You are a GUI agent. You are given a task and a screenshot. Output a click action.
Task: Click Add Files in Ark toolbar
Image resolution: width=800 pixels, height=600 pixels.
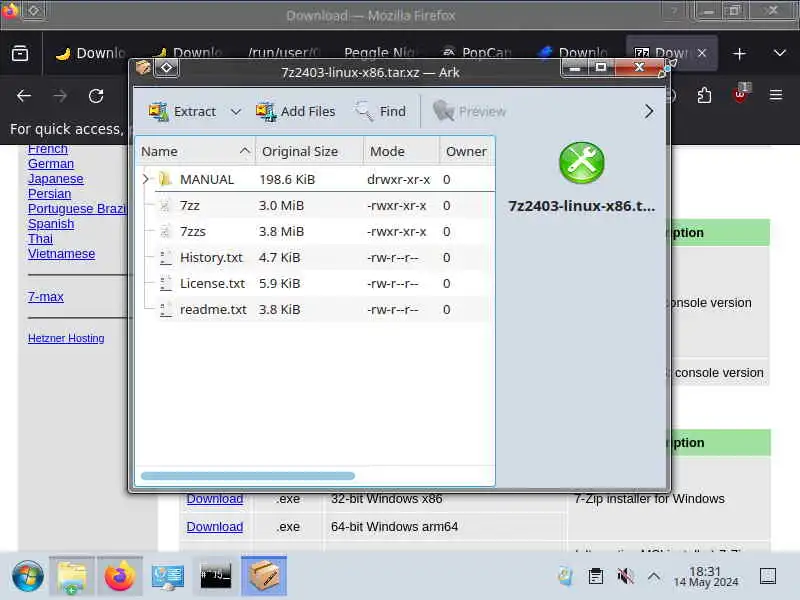(x=296, y=111)
